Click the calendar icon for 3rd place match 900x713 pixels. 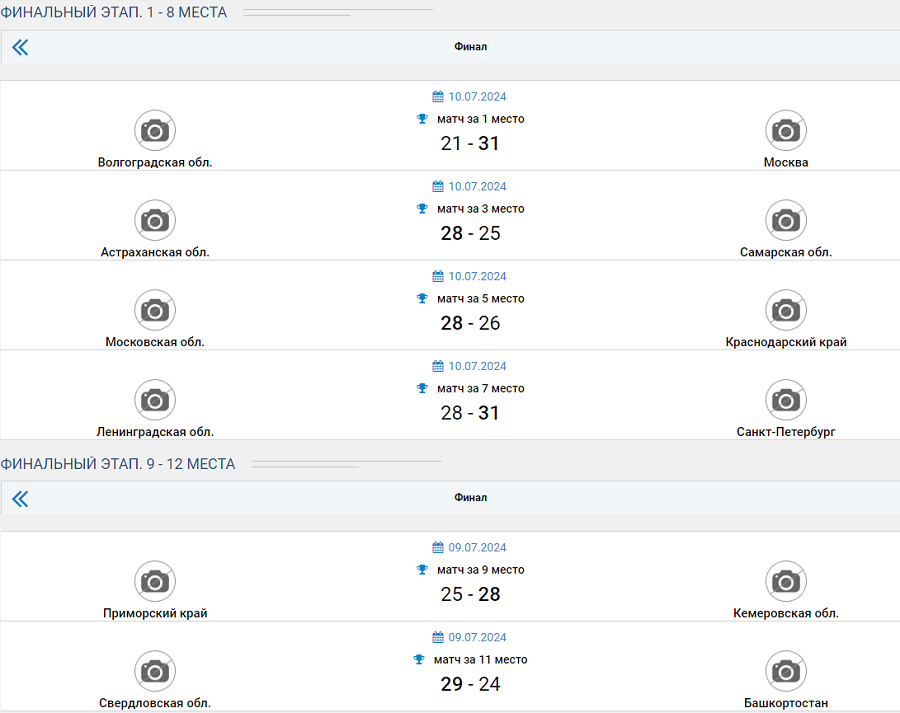tap(438, 187)
